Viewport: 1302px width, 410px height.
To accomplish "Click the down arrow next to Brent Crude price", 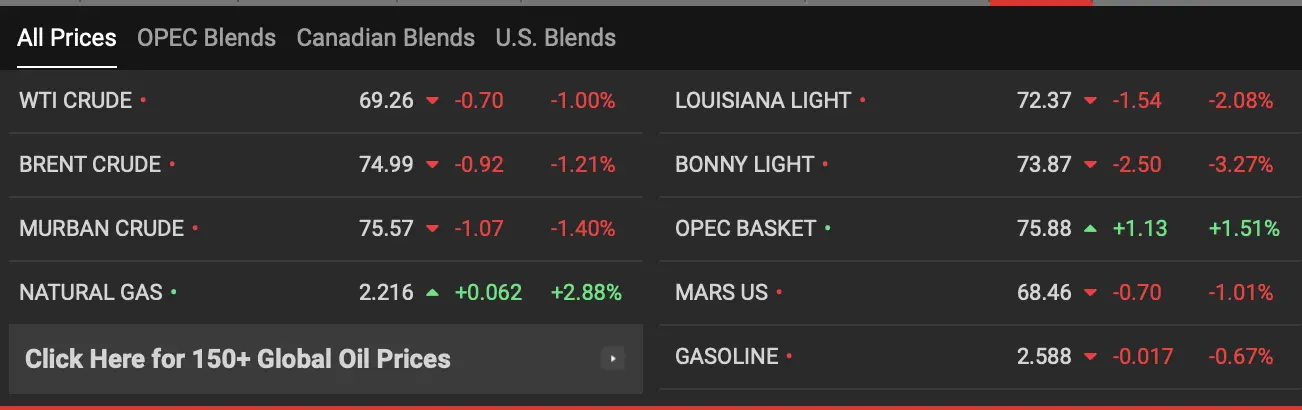I will 432,165.
